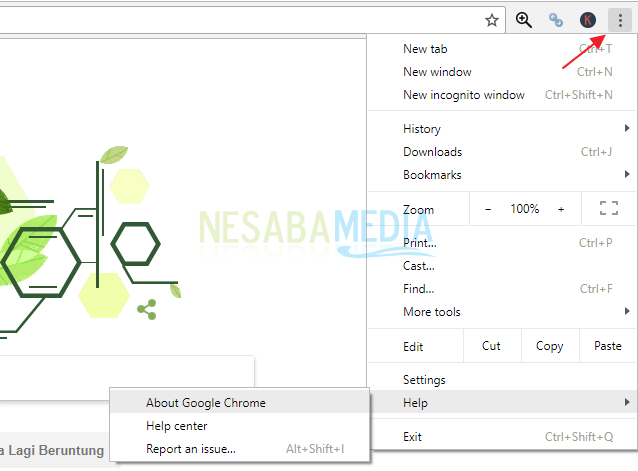Click the three-dot Chrome menu button
The image size is (638, 471).
pyautogui.click(x=620, y=20)
